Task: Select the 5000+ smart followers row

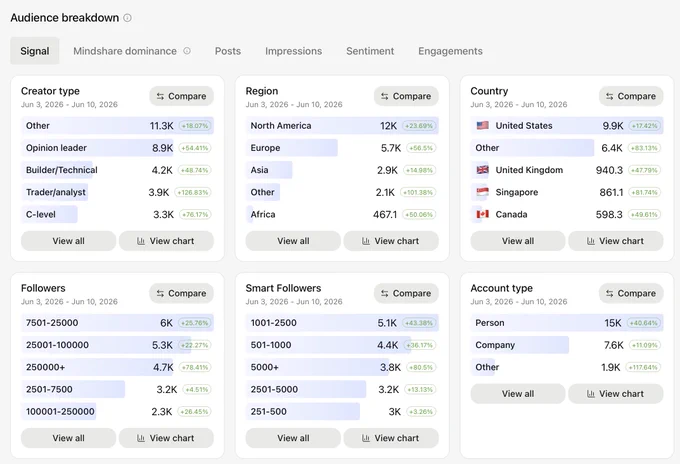Action: coord(342,367)
